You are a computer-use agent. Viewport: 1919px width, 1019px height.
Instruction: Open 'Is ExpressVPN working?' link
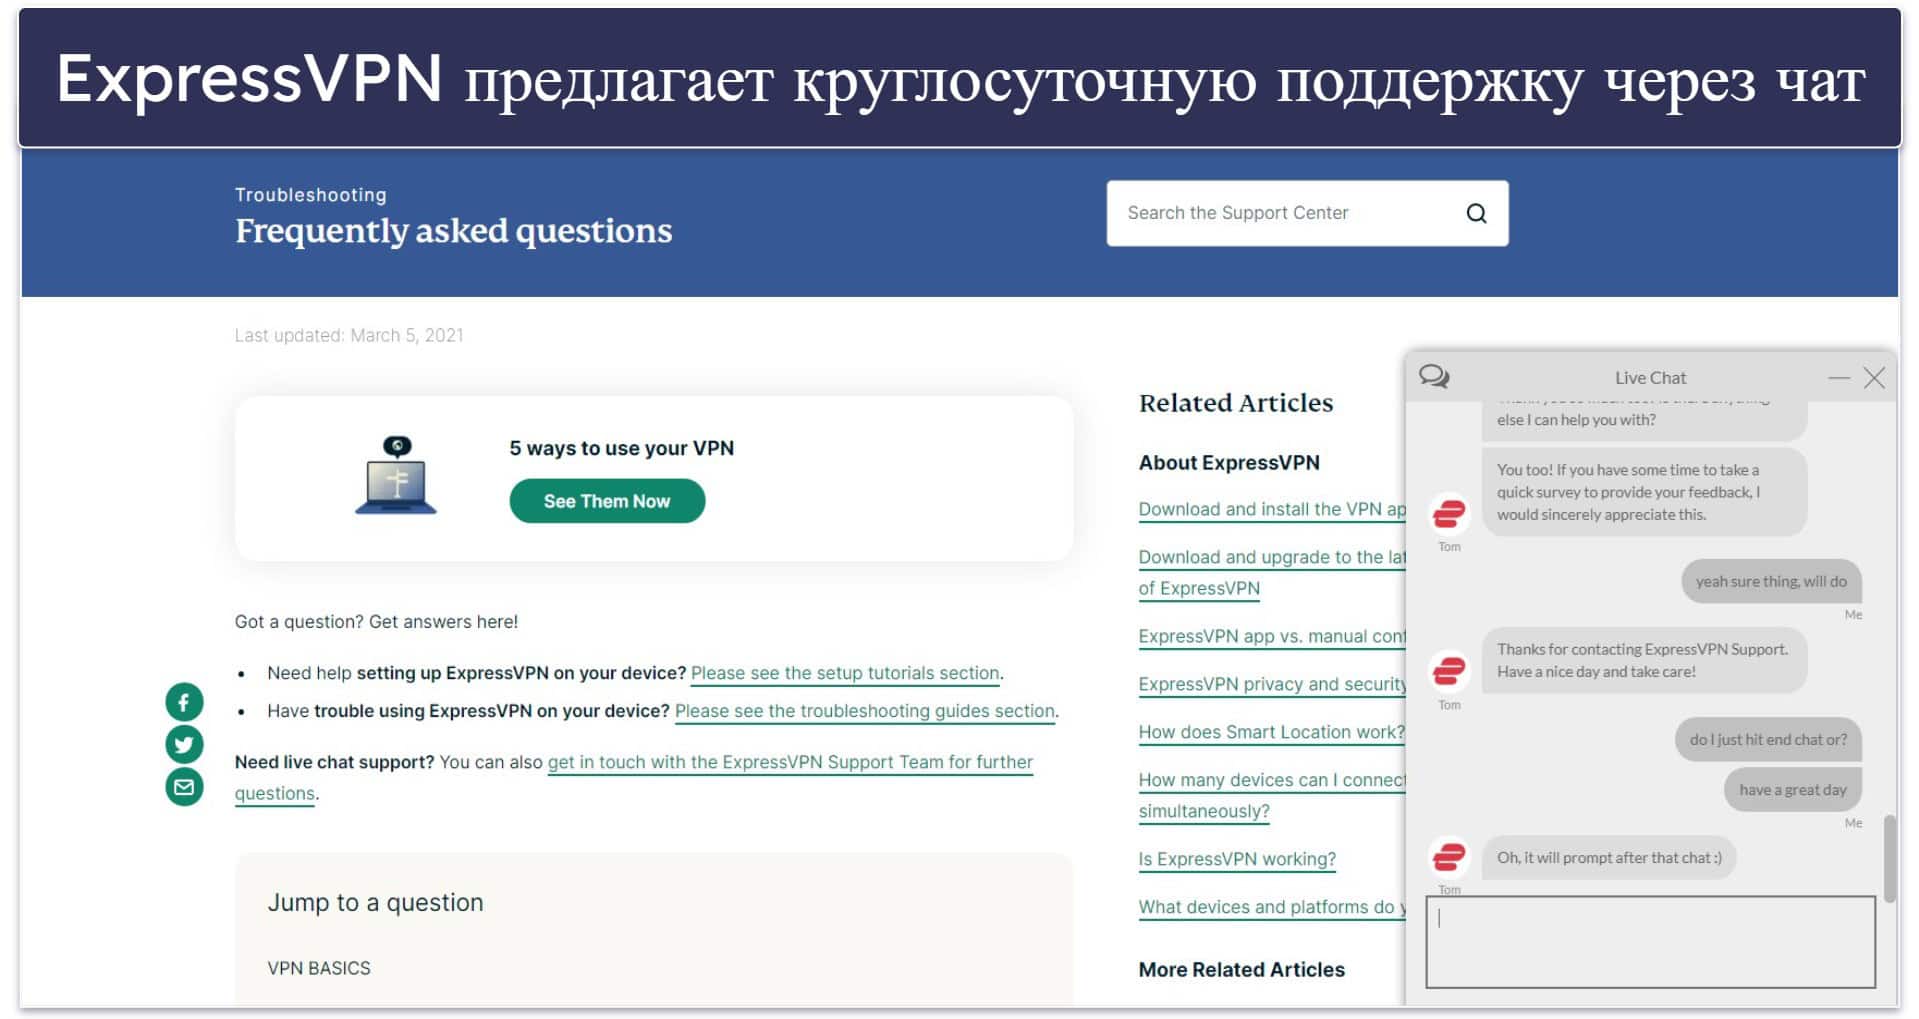click(1237, 859)
